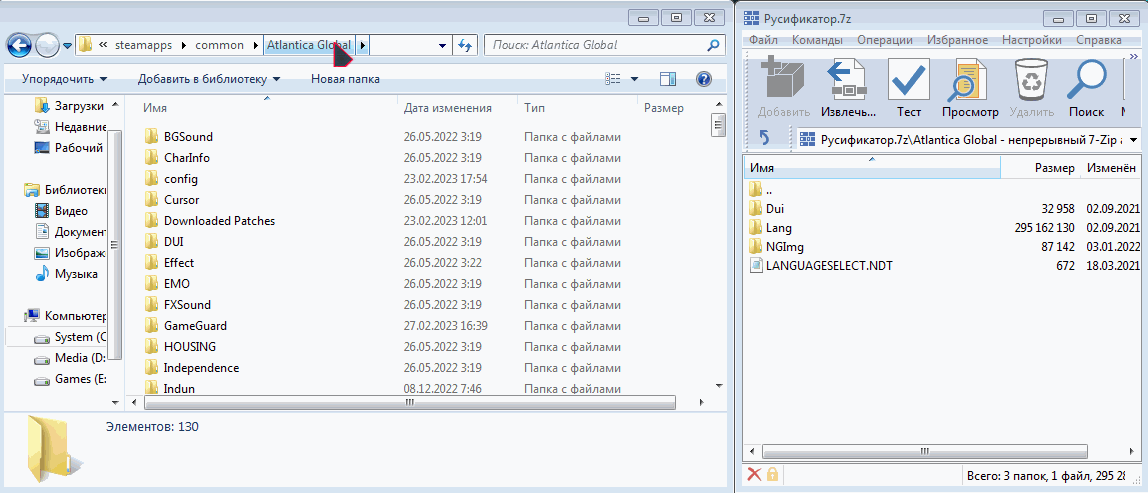
Task: Select the config folder
Action: [x=181, y=179]
